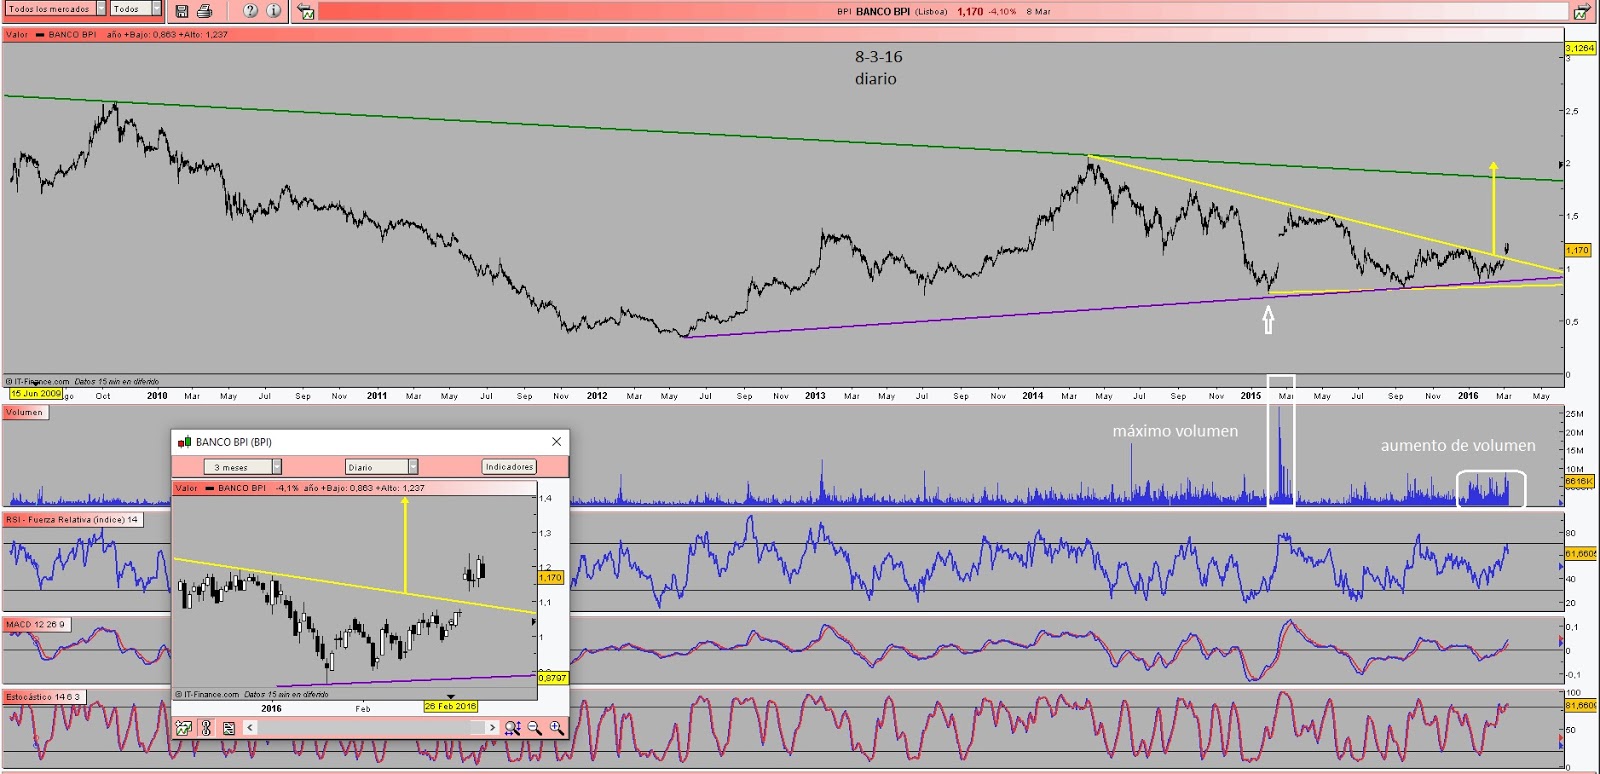Image resolution: width=1600 pixels, height=774 pixels.
Task: Click the yellow 3,1264 price tag at top right
Action: click(1580, 48)
